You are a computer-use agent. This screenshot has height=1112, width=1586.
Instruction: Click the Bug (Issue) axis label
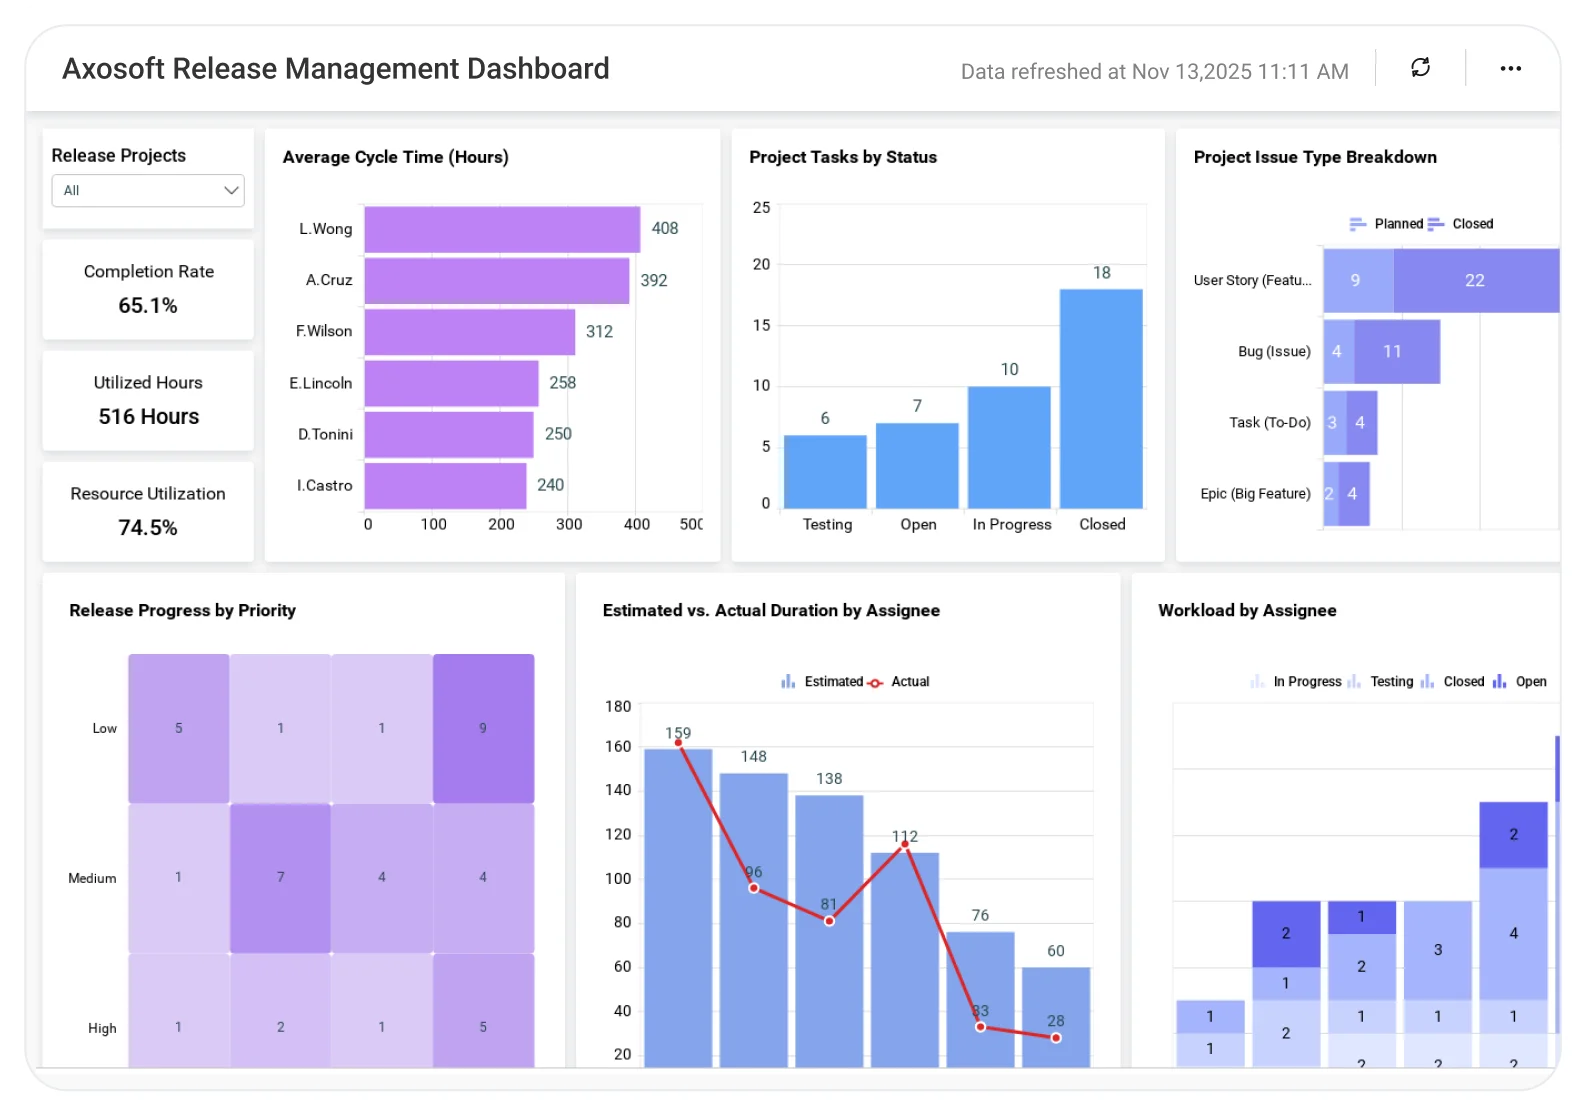pyautogui.click(x=1274, y=351)
